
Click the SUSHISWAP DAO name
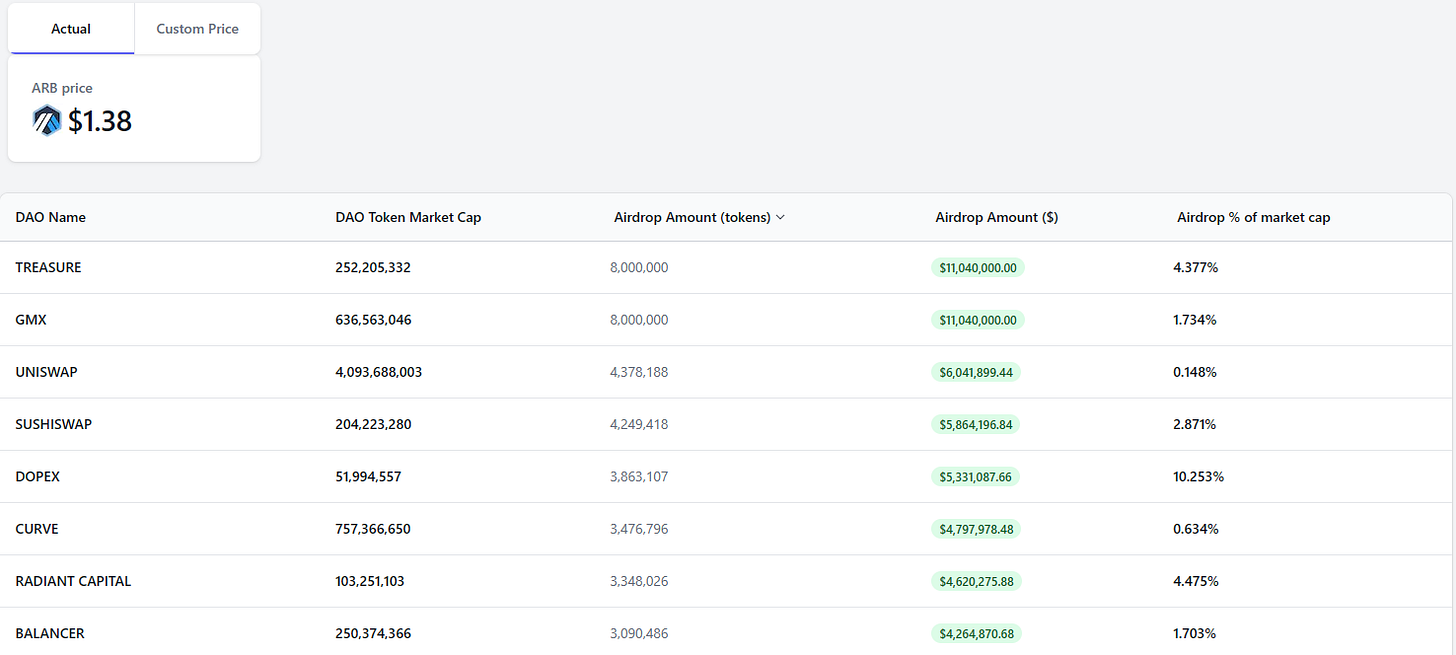coord(54,424)
